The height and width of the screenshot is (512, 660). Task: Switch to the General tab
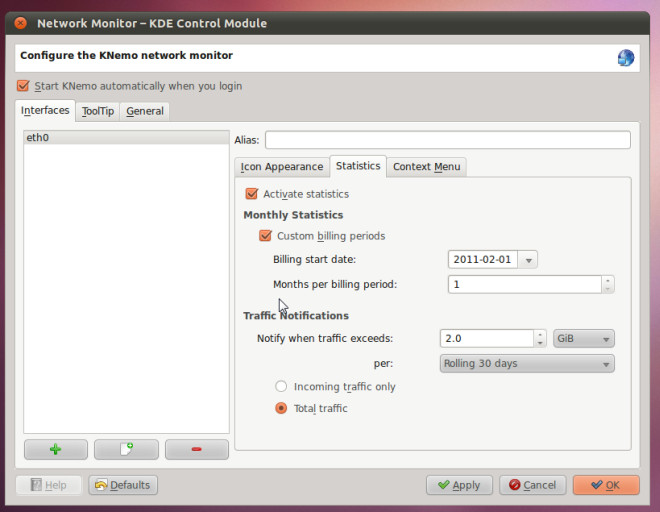[145, 111]
